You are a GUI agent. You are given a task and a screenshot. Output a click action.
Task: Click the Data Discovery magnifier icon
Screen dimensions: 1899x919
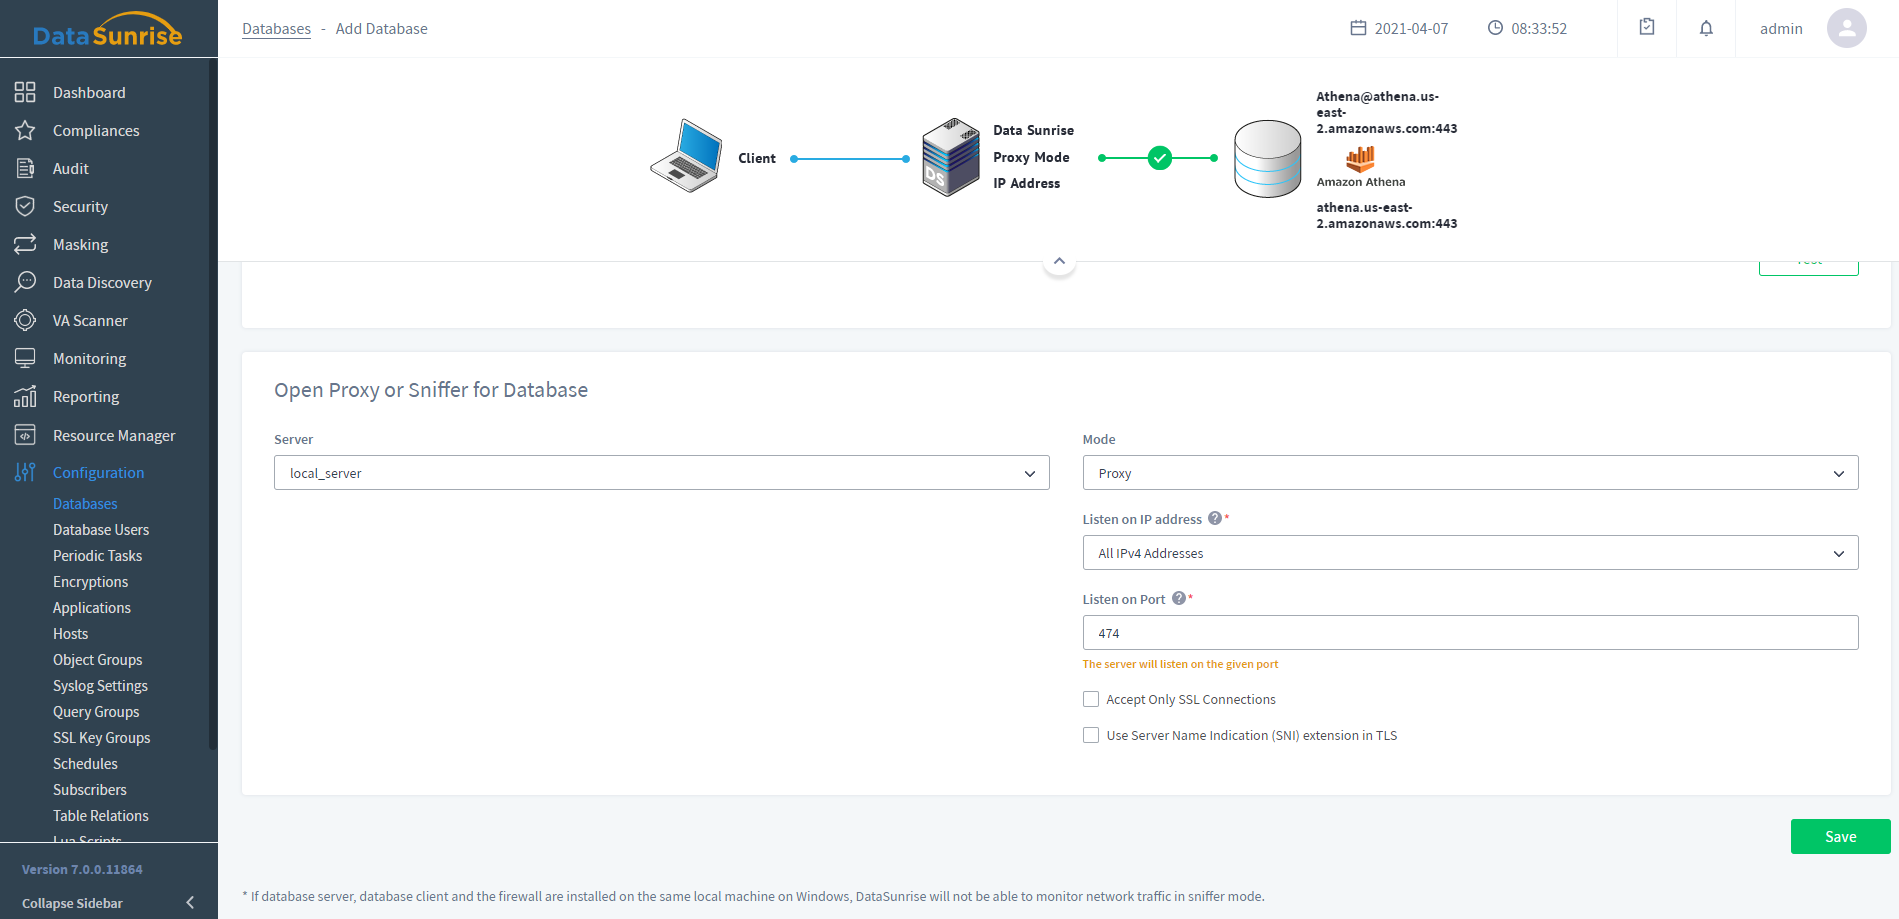click(x=25, y=283)
